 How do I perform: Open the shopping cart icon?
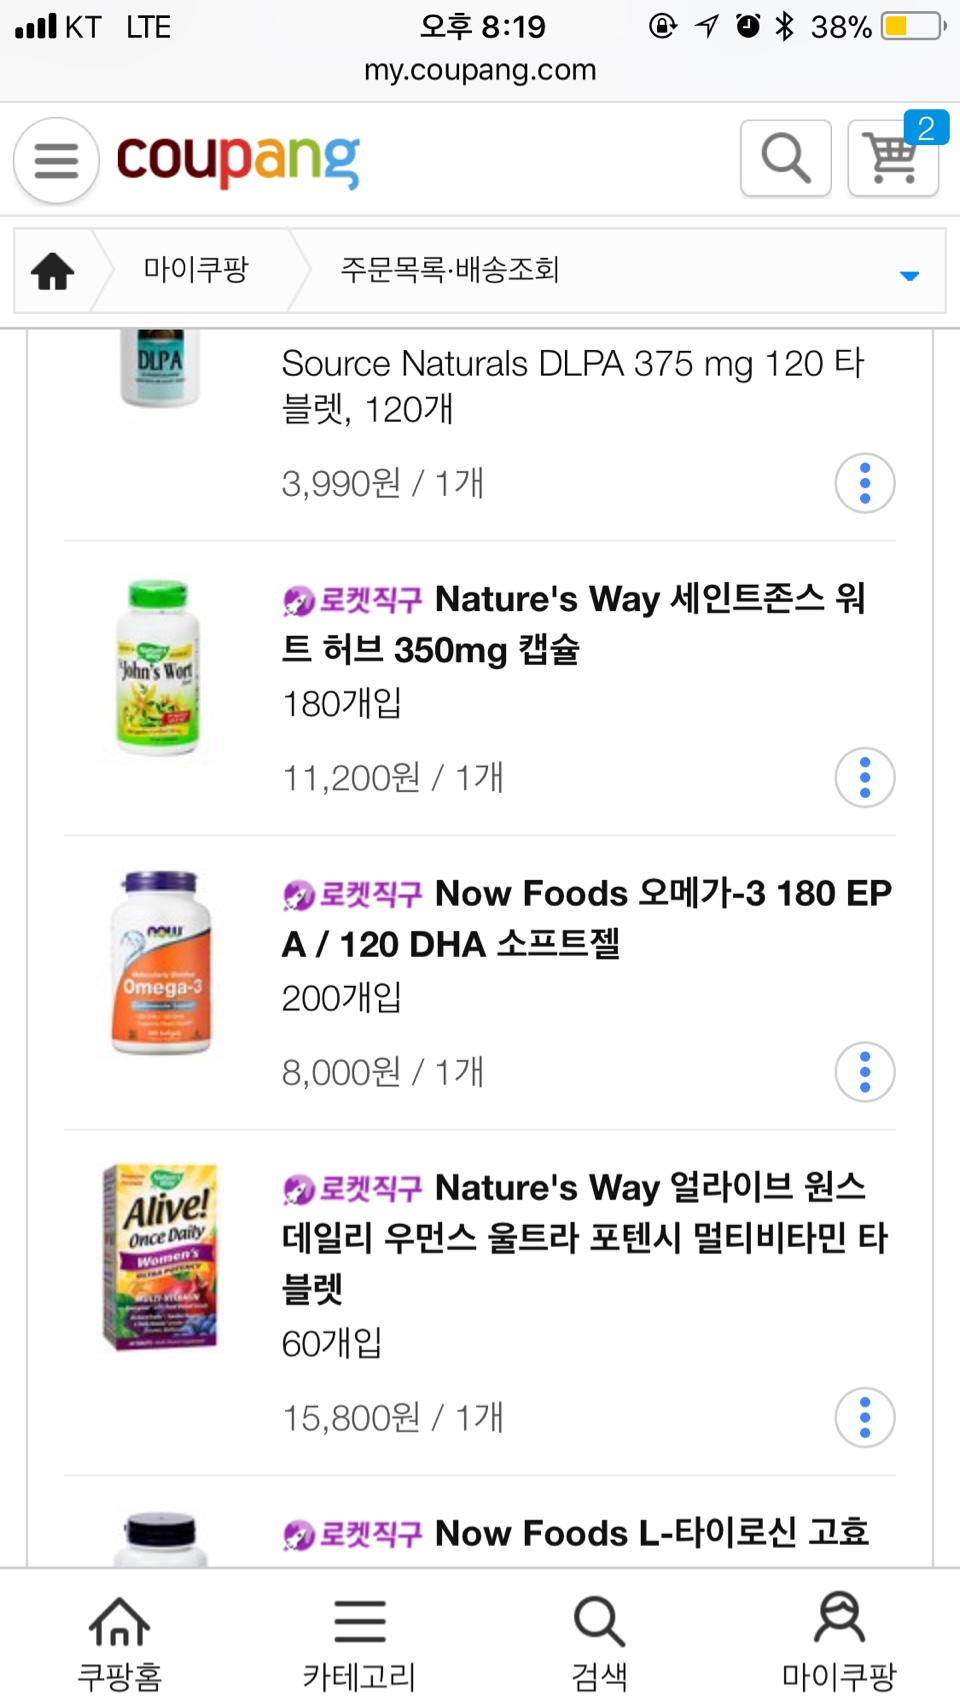click(893, 158)
